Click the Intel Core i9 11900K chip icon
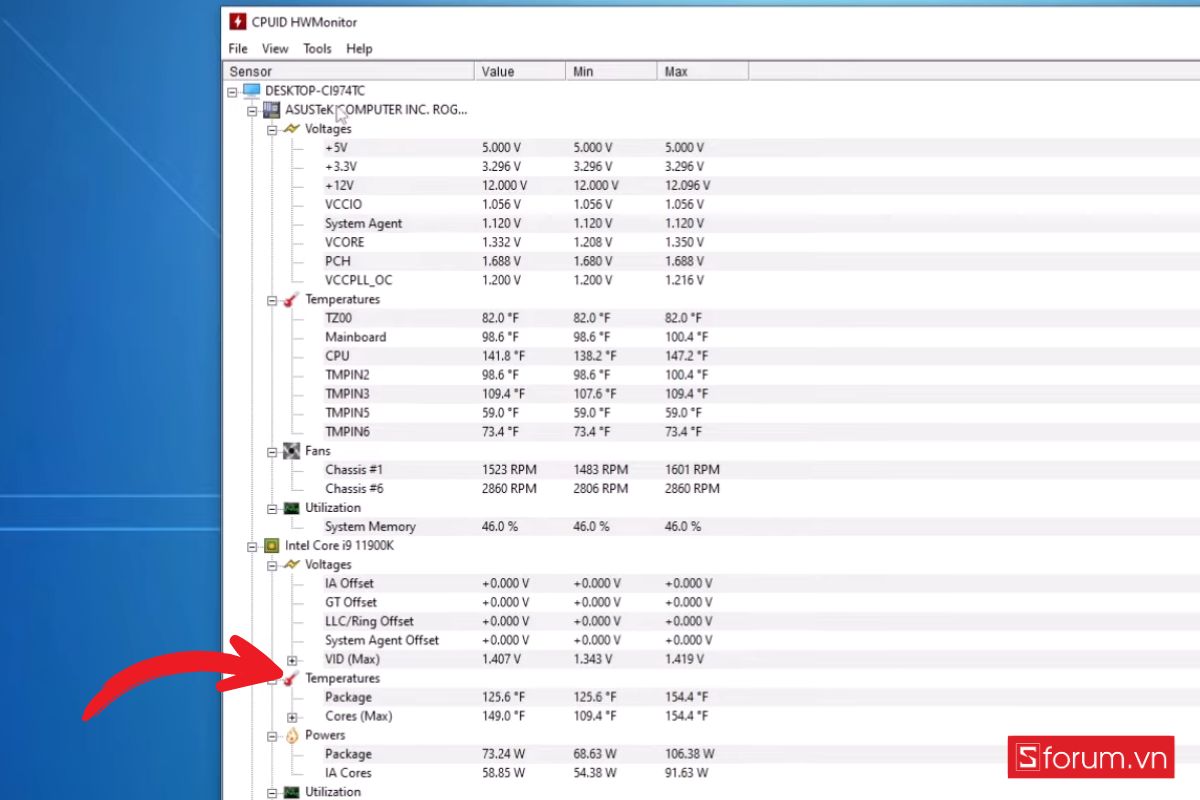Viewport: 1200px width, 800px height. point(271,546)
